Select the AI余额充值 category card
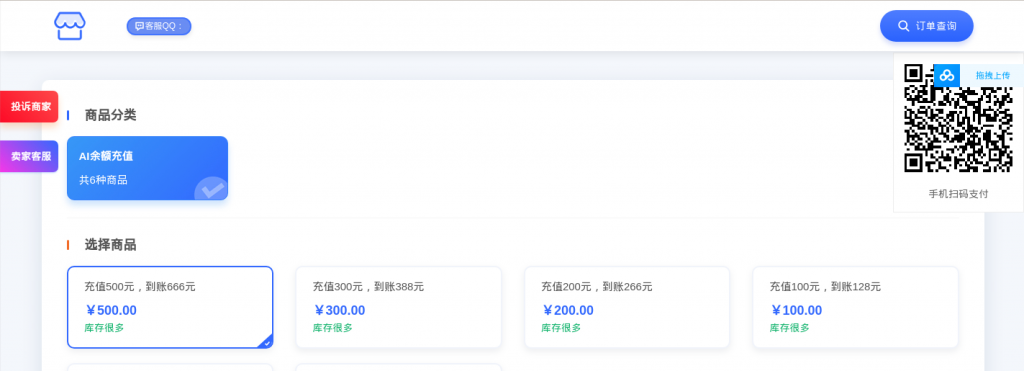 (x=148, y=168)
